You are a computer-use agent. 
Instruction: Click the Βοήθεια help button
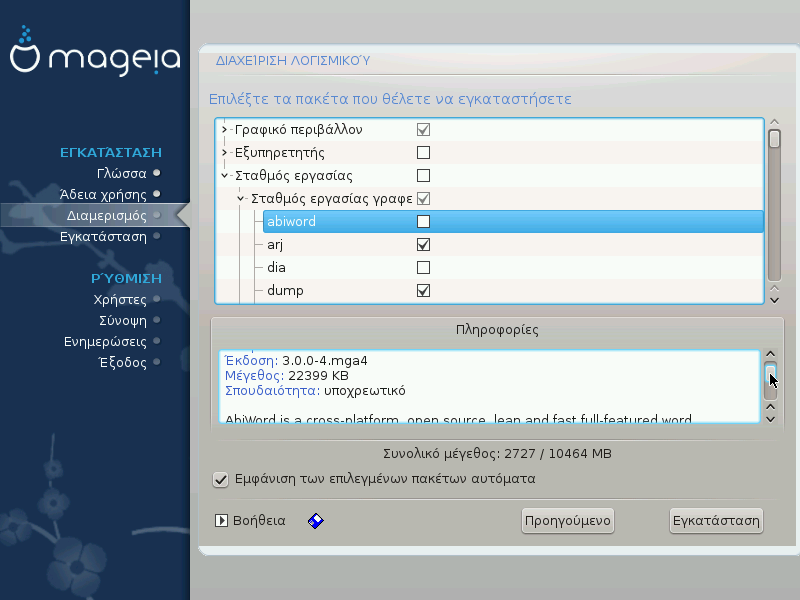pos(251,521)
